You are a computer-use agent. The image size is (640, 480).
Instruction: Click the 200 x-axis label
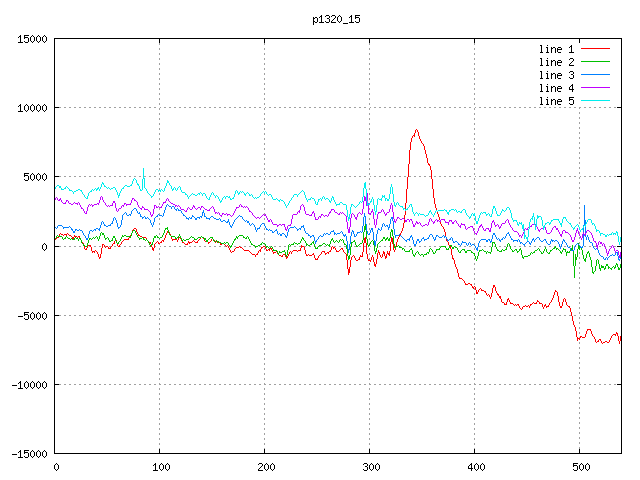266,467
